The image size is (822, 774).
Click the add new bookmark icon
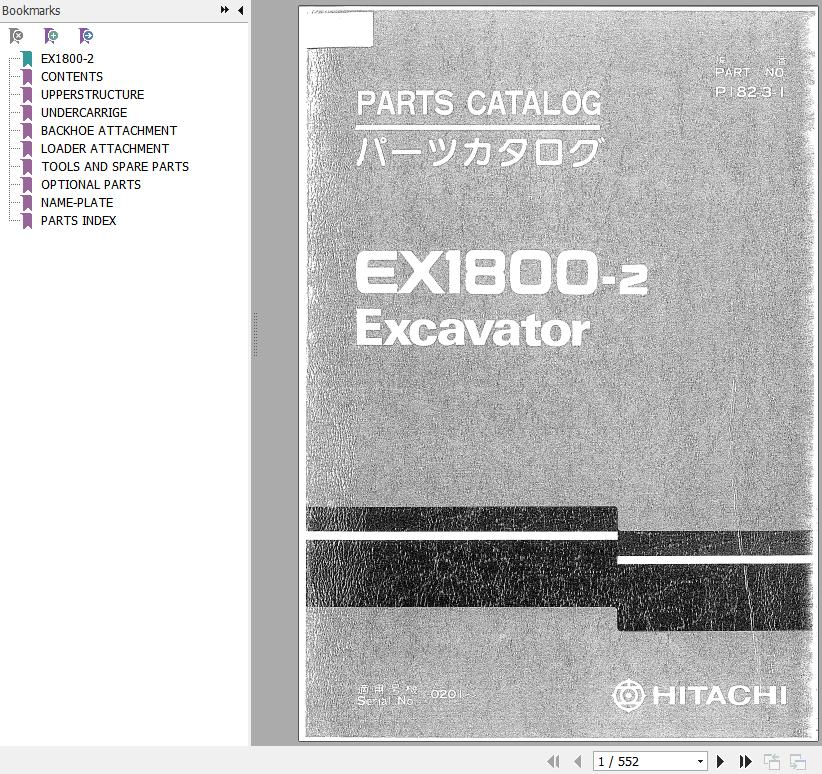click(x=51, y=36)
